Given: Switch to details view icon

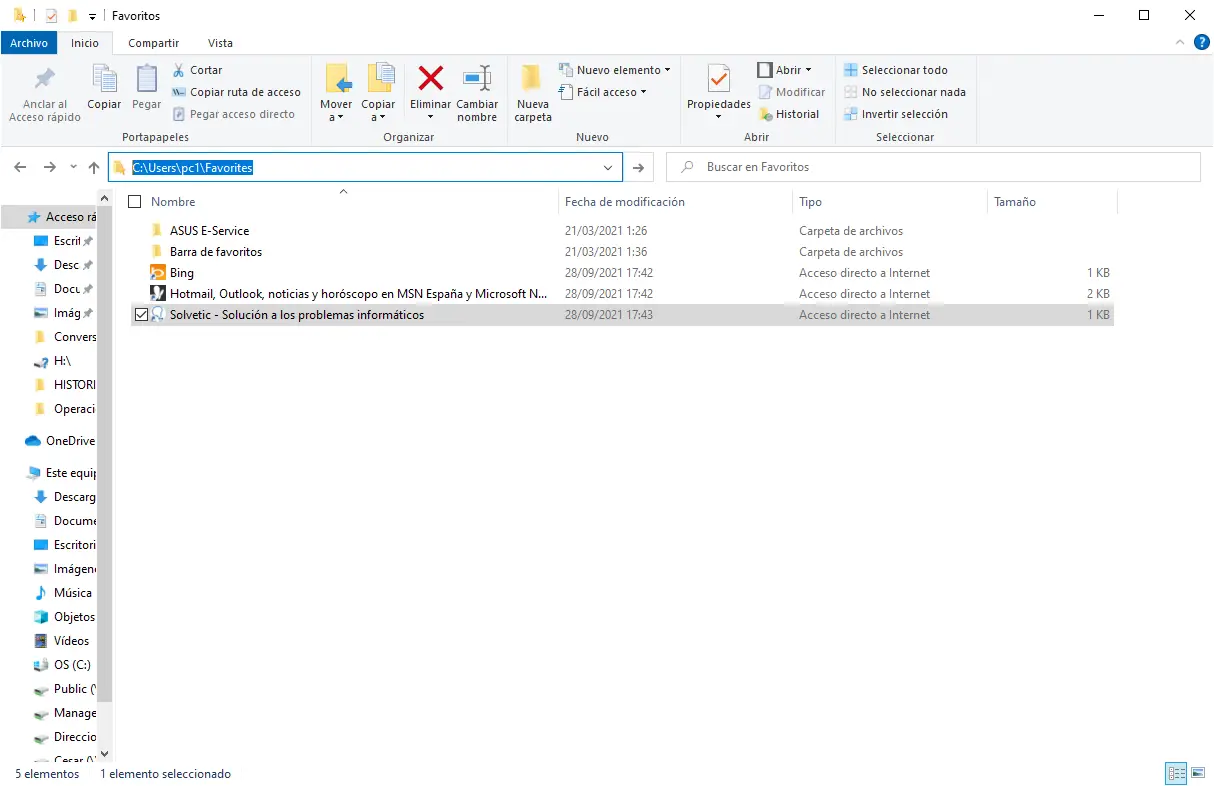Looking at the screenshot, I should click(x=1176, y=774).
